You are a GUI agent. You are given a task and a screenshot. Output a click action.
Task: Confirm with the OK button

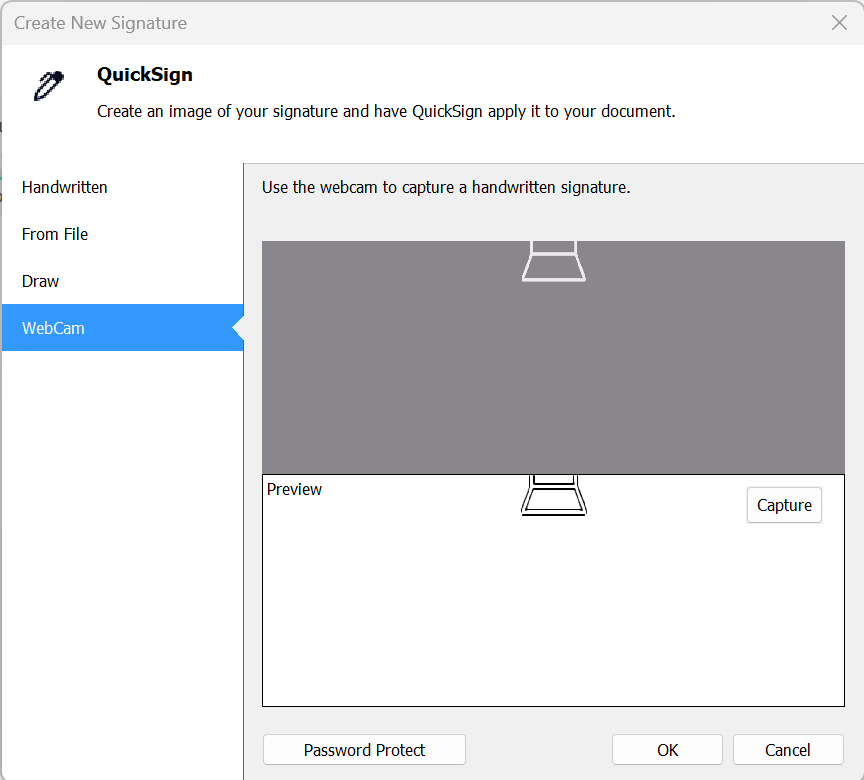(x=667, y=750)
